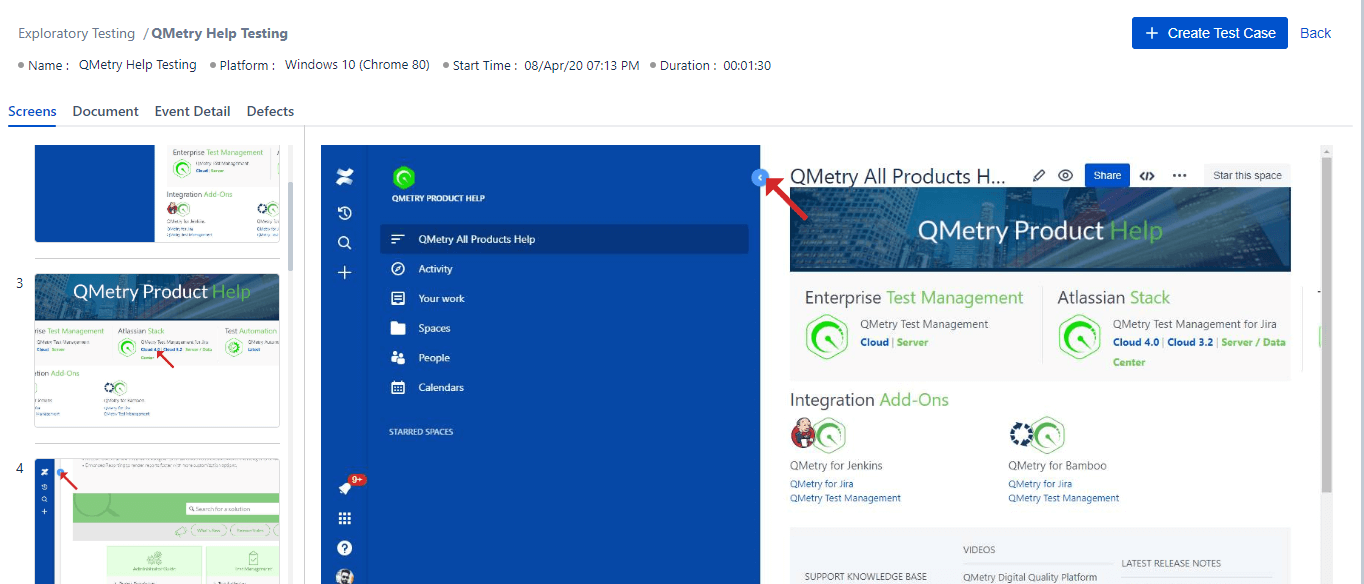Click the screen preview vertical scrollbar
This screenshot has width=1364, height=584.
pyautogui.click(x=1327, y=325)
